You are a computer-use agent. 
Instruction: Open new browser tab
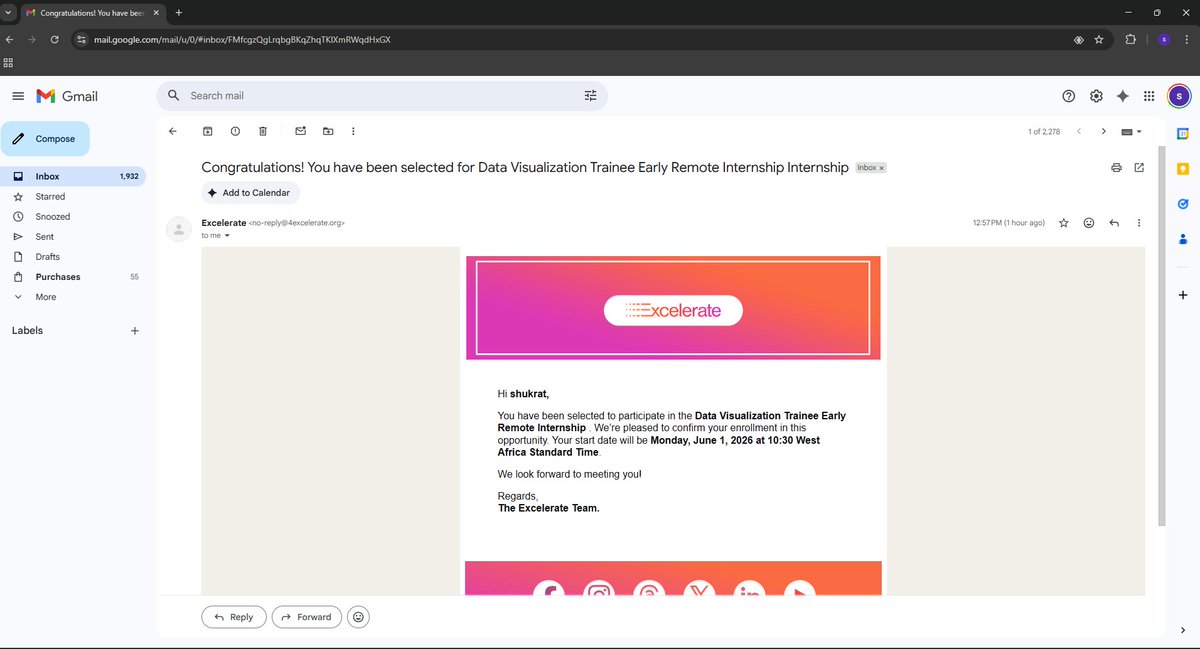point(179,12)
